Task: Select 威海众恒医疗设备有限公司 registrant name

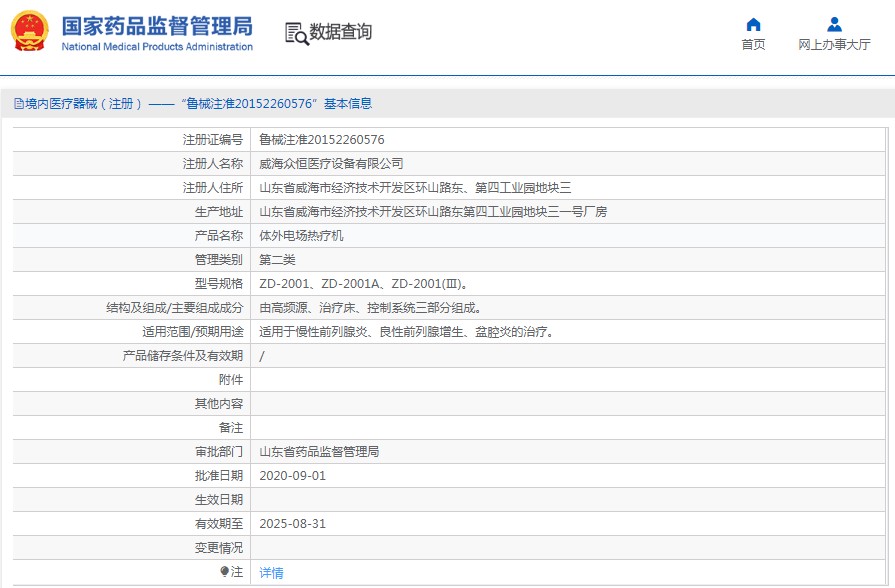Action: click(331, 164)
